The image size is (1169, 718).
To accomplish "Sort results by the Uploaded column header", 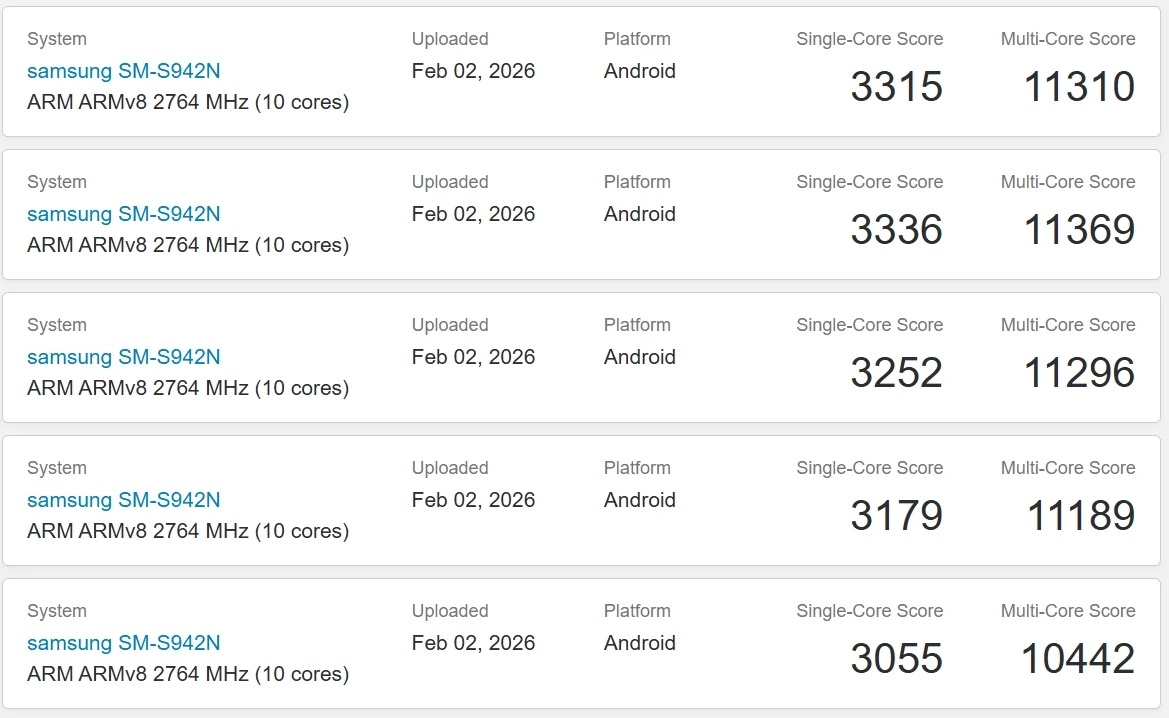I will [x=449, y=39].
